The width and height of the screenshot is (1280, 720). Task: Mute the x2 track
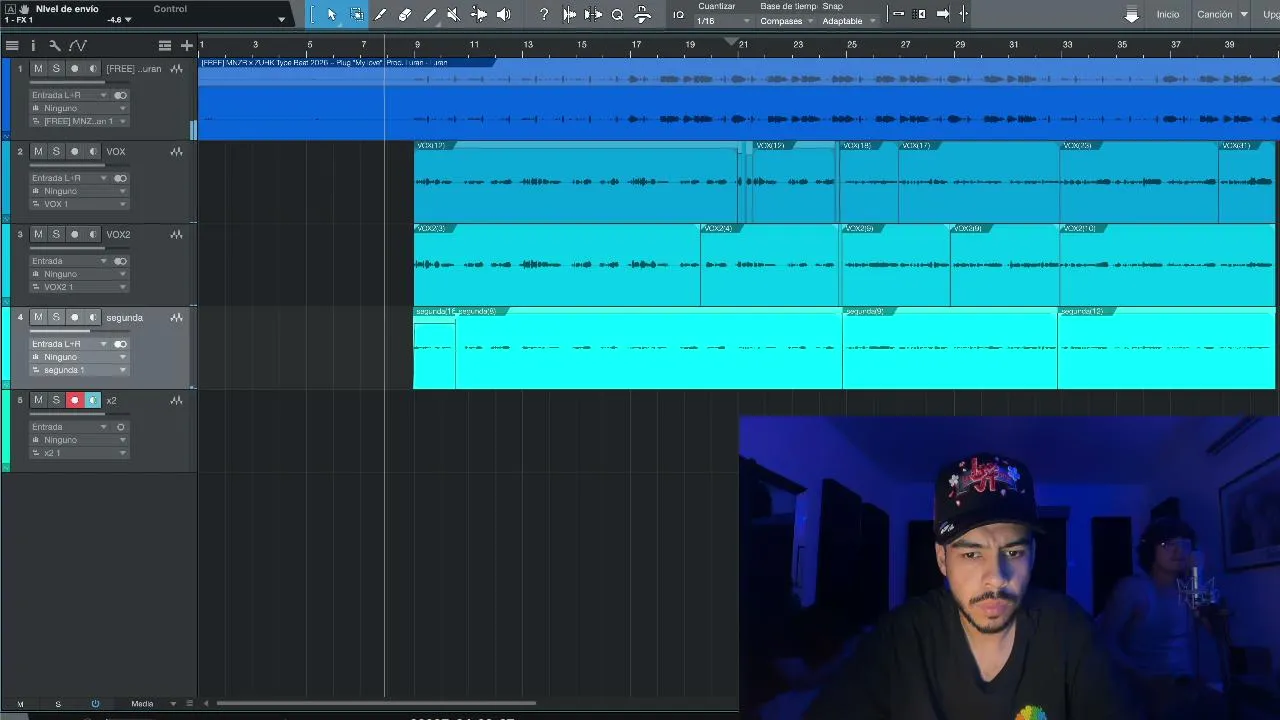click(38, 401)
